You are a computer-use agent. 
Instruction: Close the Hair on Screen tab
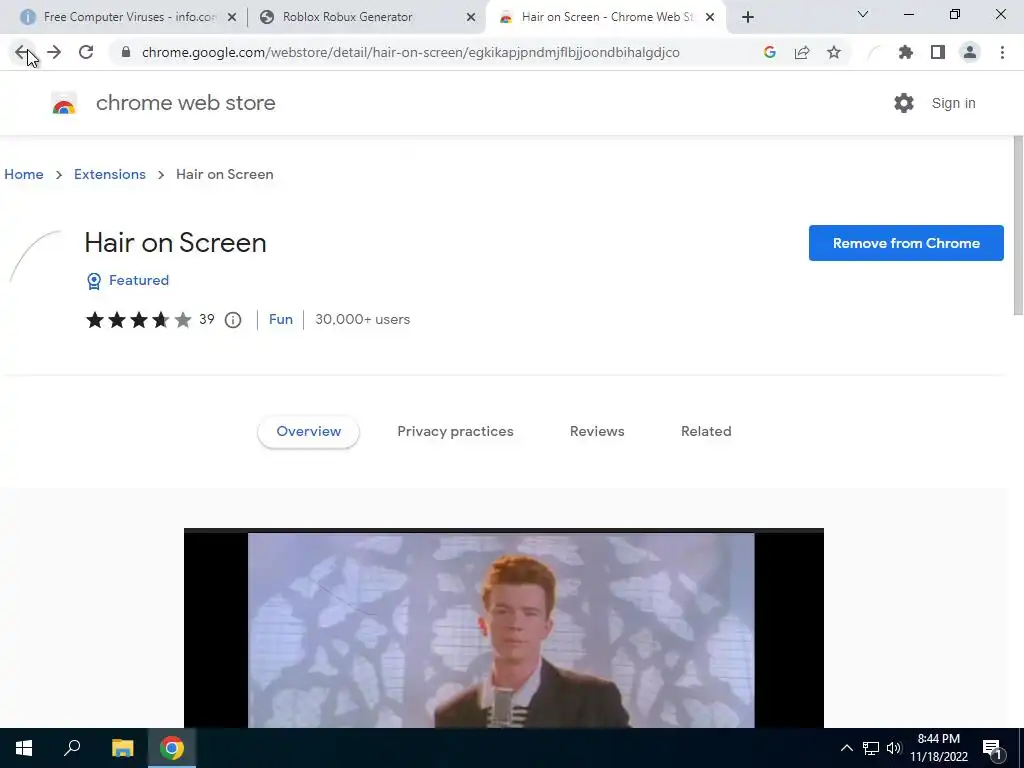tap(711, 17)
